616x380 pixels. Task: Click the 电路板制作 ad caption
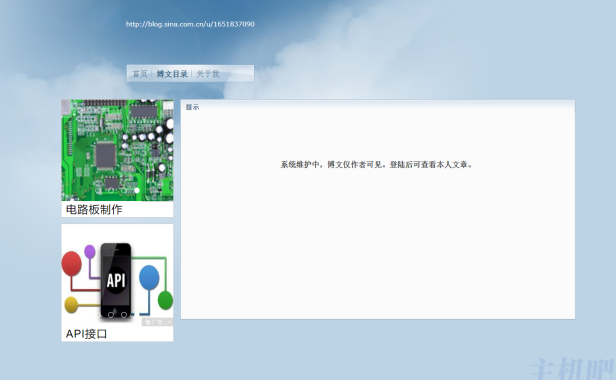94,209
